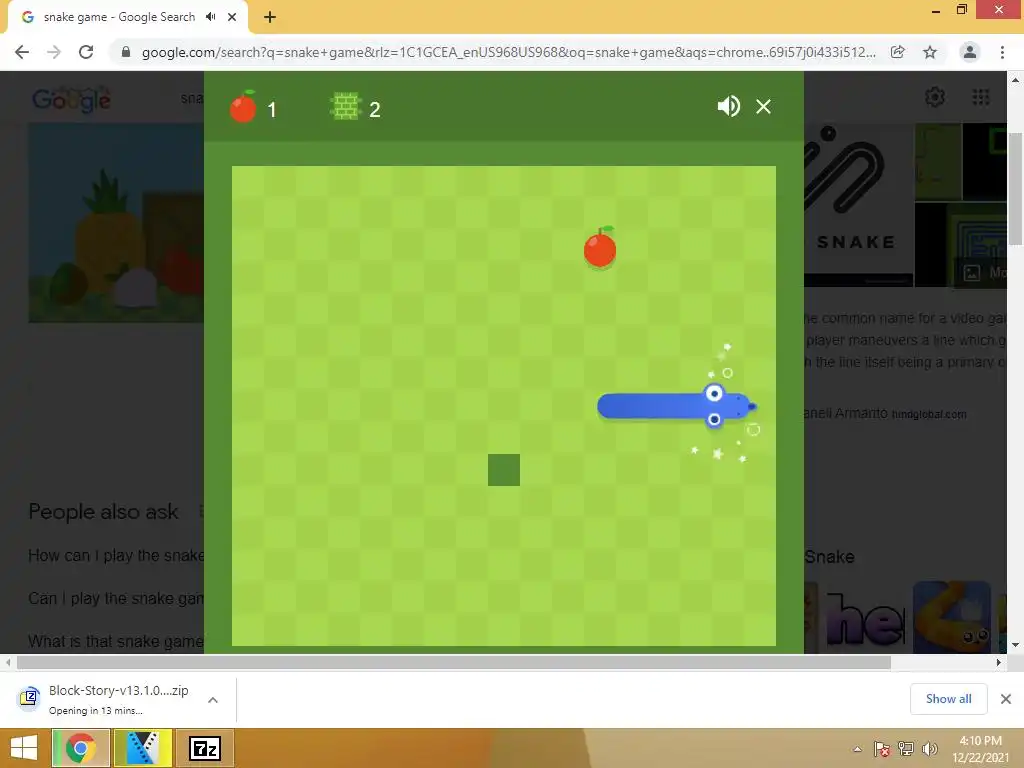Viewport: 1024px width, 768px height.
Task: Open the clock showing 4:10 PM
Action: (x=980, y=741)
